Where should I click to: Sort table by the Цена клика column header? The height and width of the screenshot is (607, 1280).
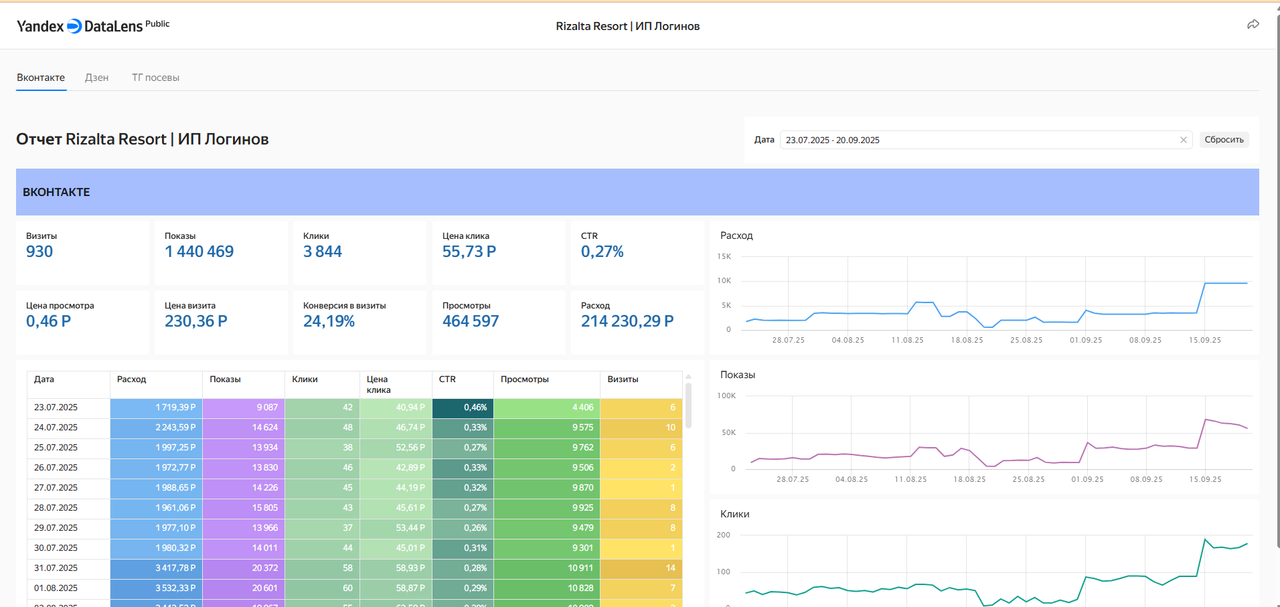tap(396, 385)
